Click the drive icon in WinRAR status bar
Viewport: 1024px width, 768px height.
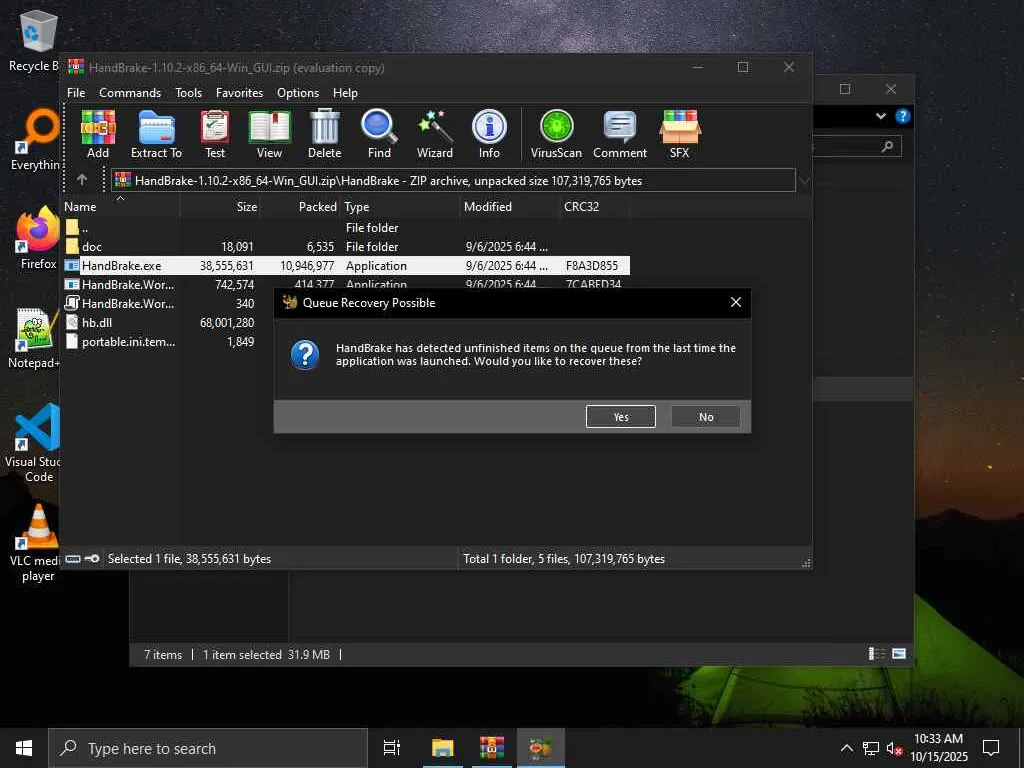(73, 558)
